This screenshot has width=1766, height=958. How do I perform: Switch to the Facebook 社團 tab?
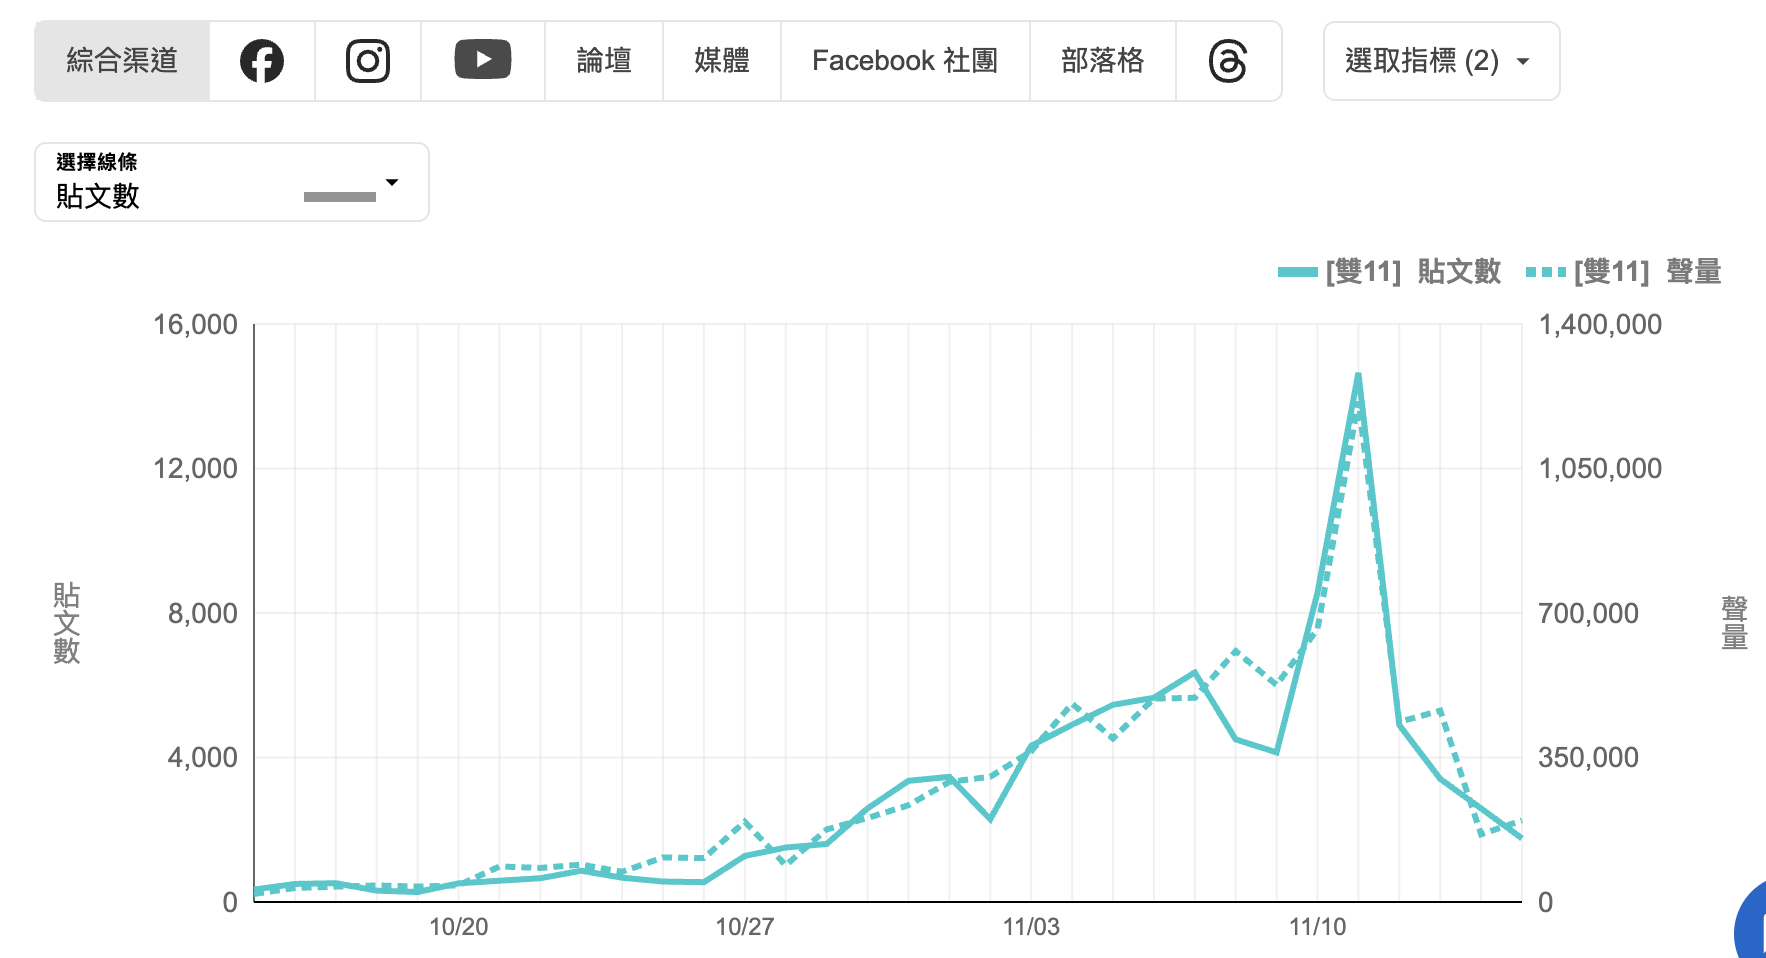[x=905, y=61]
